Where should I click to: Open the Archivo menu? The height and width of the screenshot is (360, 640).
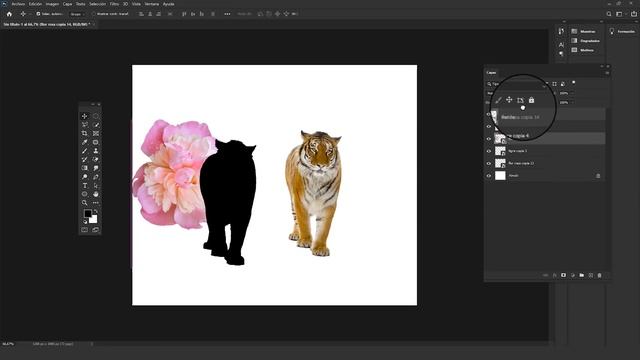coord(18,4)
